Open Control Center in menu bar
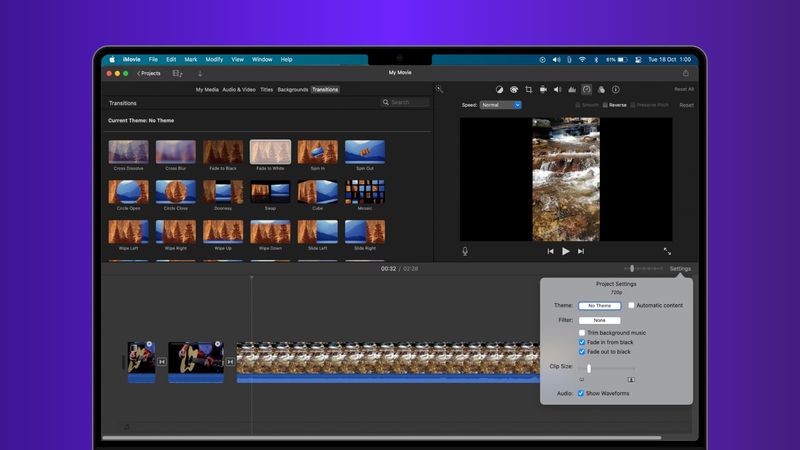Image resolution: width=800 pixels, height=450 pixels. pos(638,60)
